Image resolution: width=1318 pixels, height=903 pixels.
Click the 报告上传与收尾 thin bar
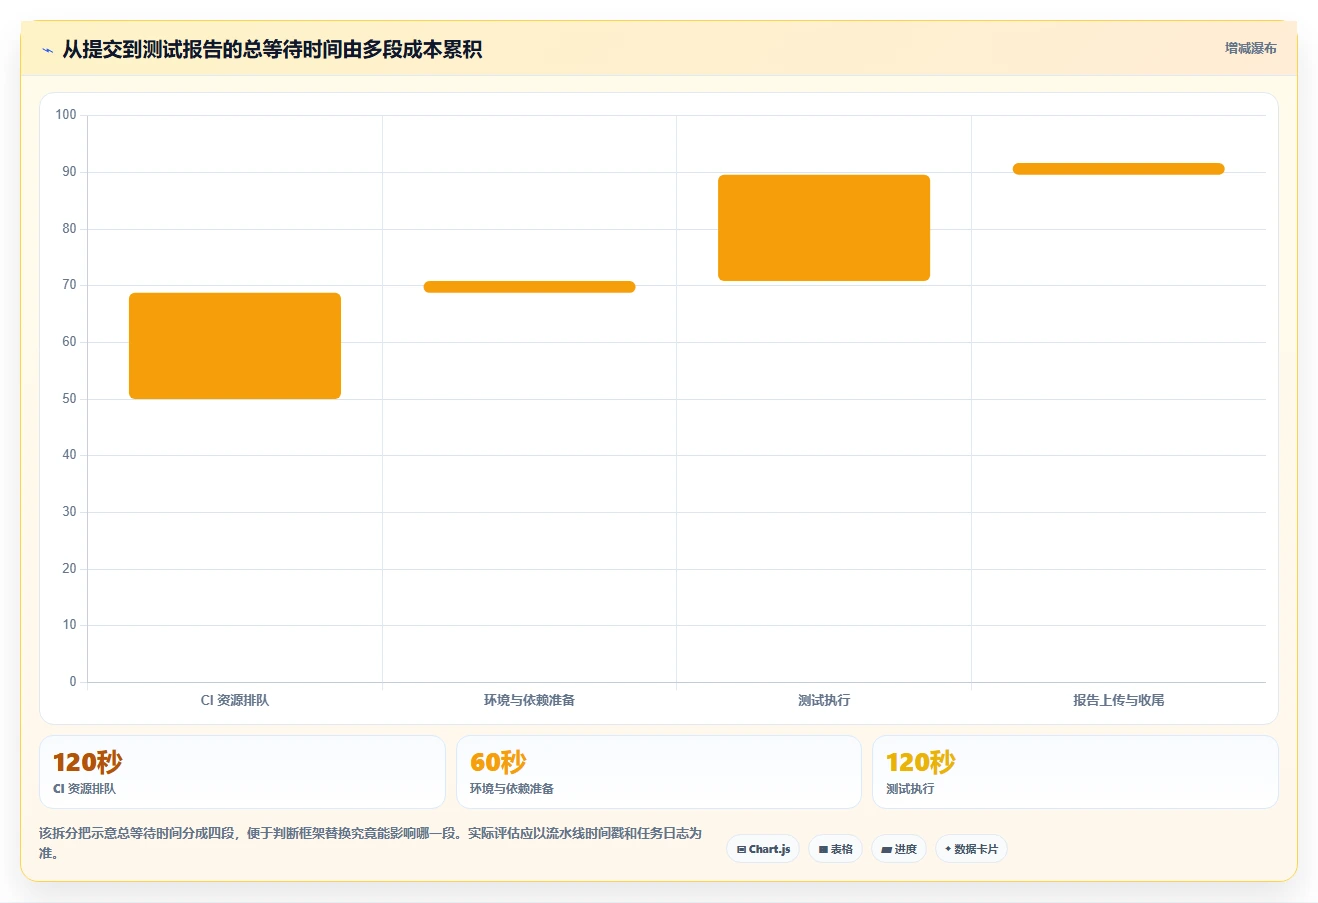pos(1118,169)
